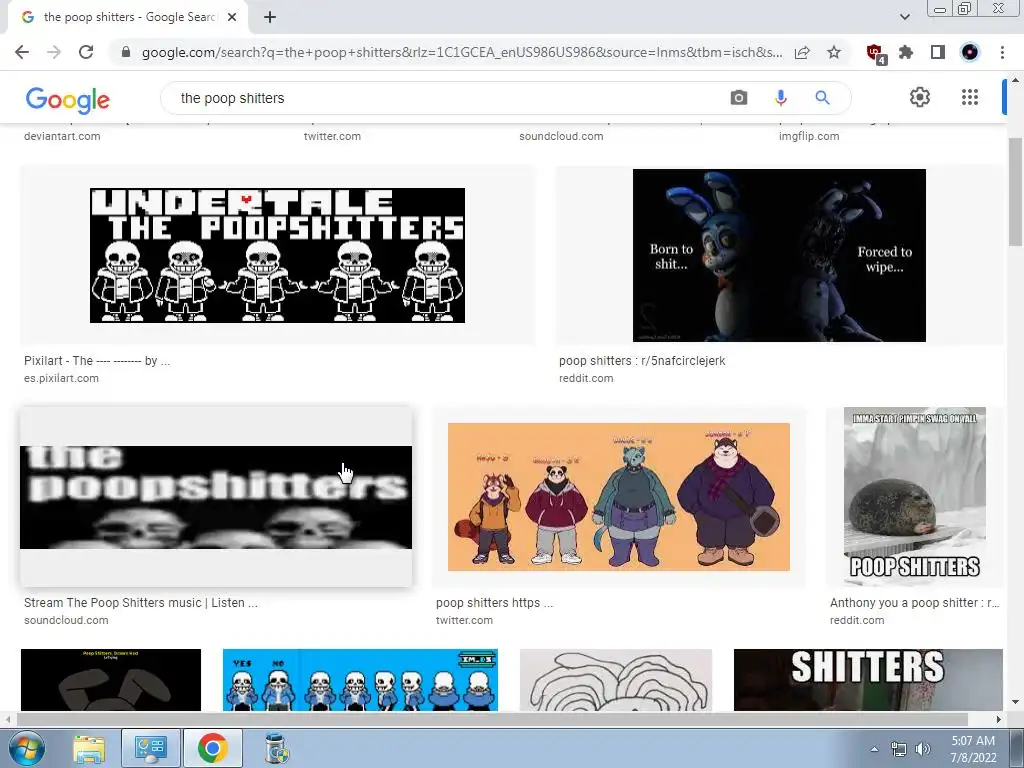Image resolution: width=1024 pixels, height=768 pixels.
Task: Click the Google logo
Action: 67,99
